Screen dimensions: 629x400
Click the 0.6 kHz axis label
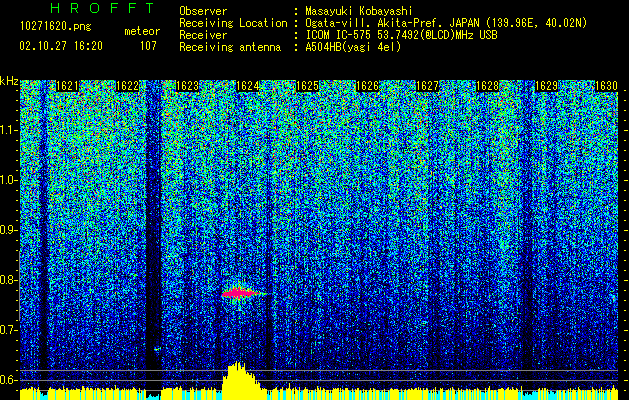click(x=9, y=380)
